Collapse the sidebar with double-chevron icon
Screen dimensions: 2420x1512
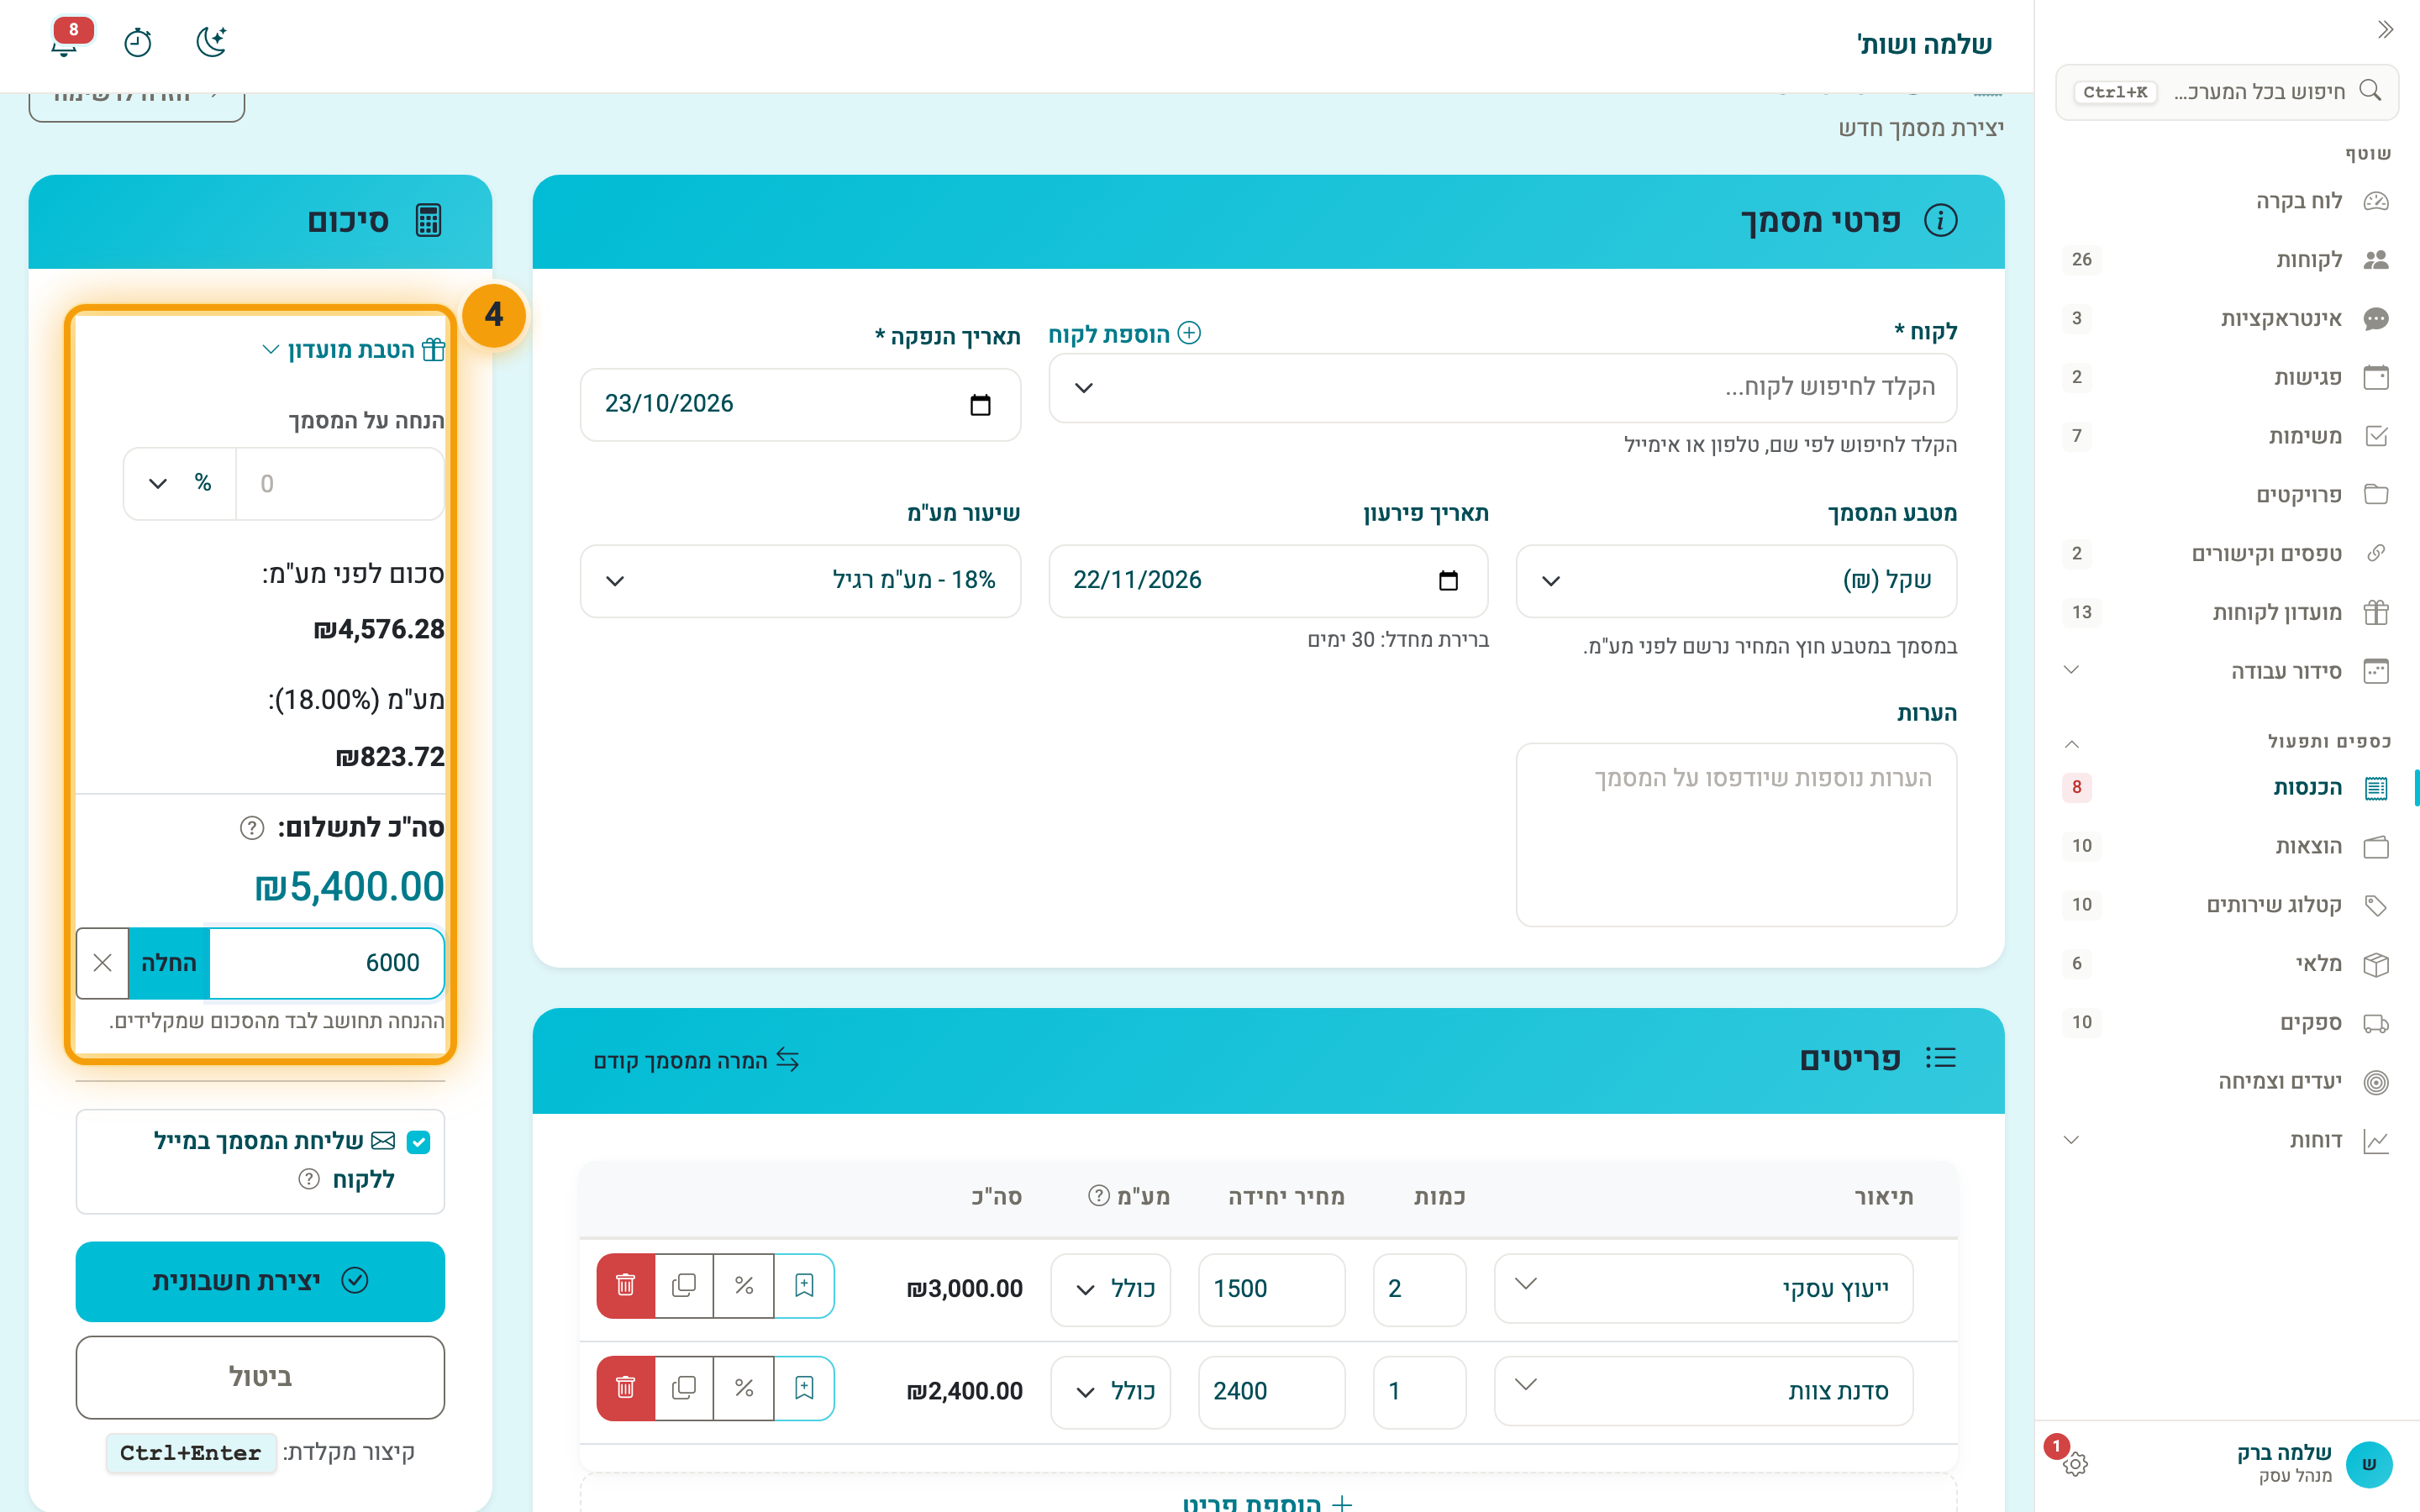tap(2385, 29)
